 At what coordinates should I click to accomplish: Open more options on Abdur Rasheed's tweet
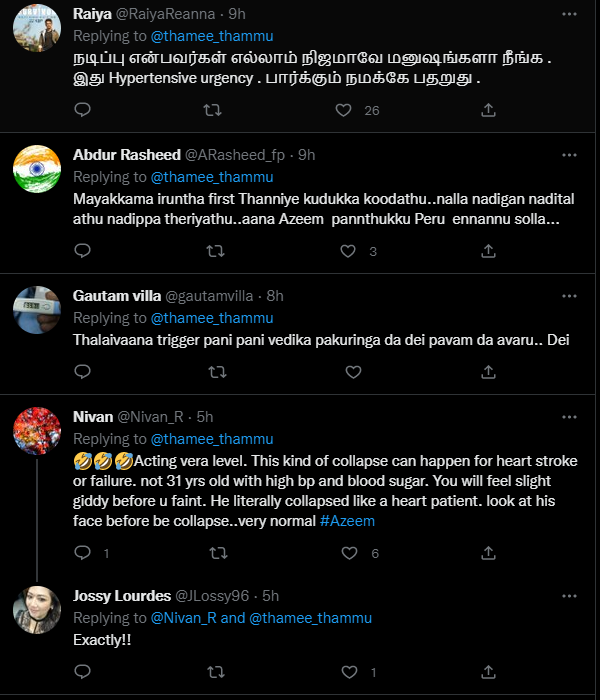coord(569,155)
